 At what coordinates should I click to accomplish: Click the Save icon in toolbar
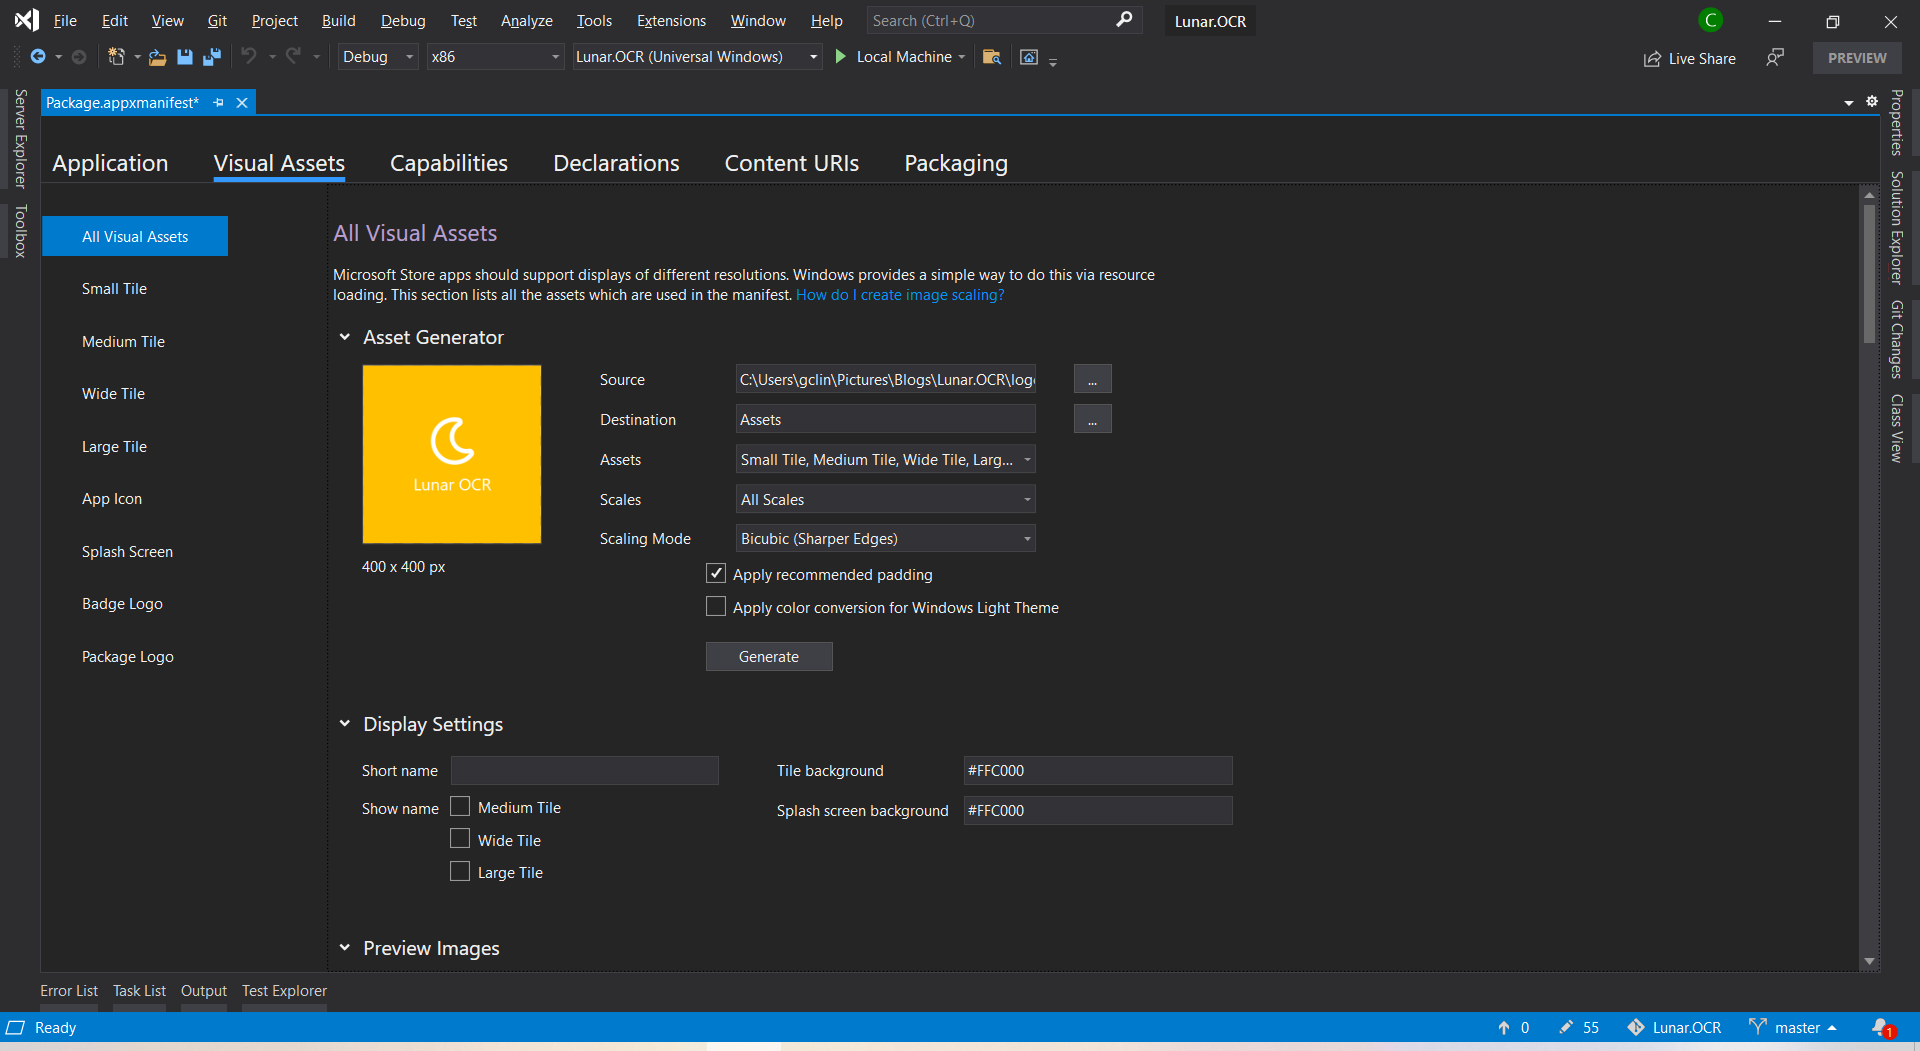184,57
